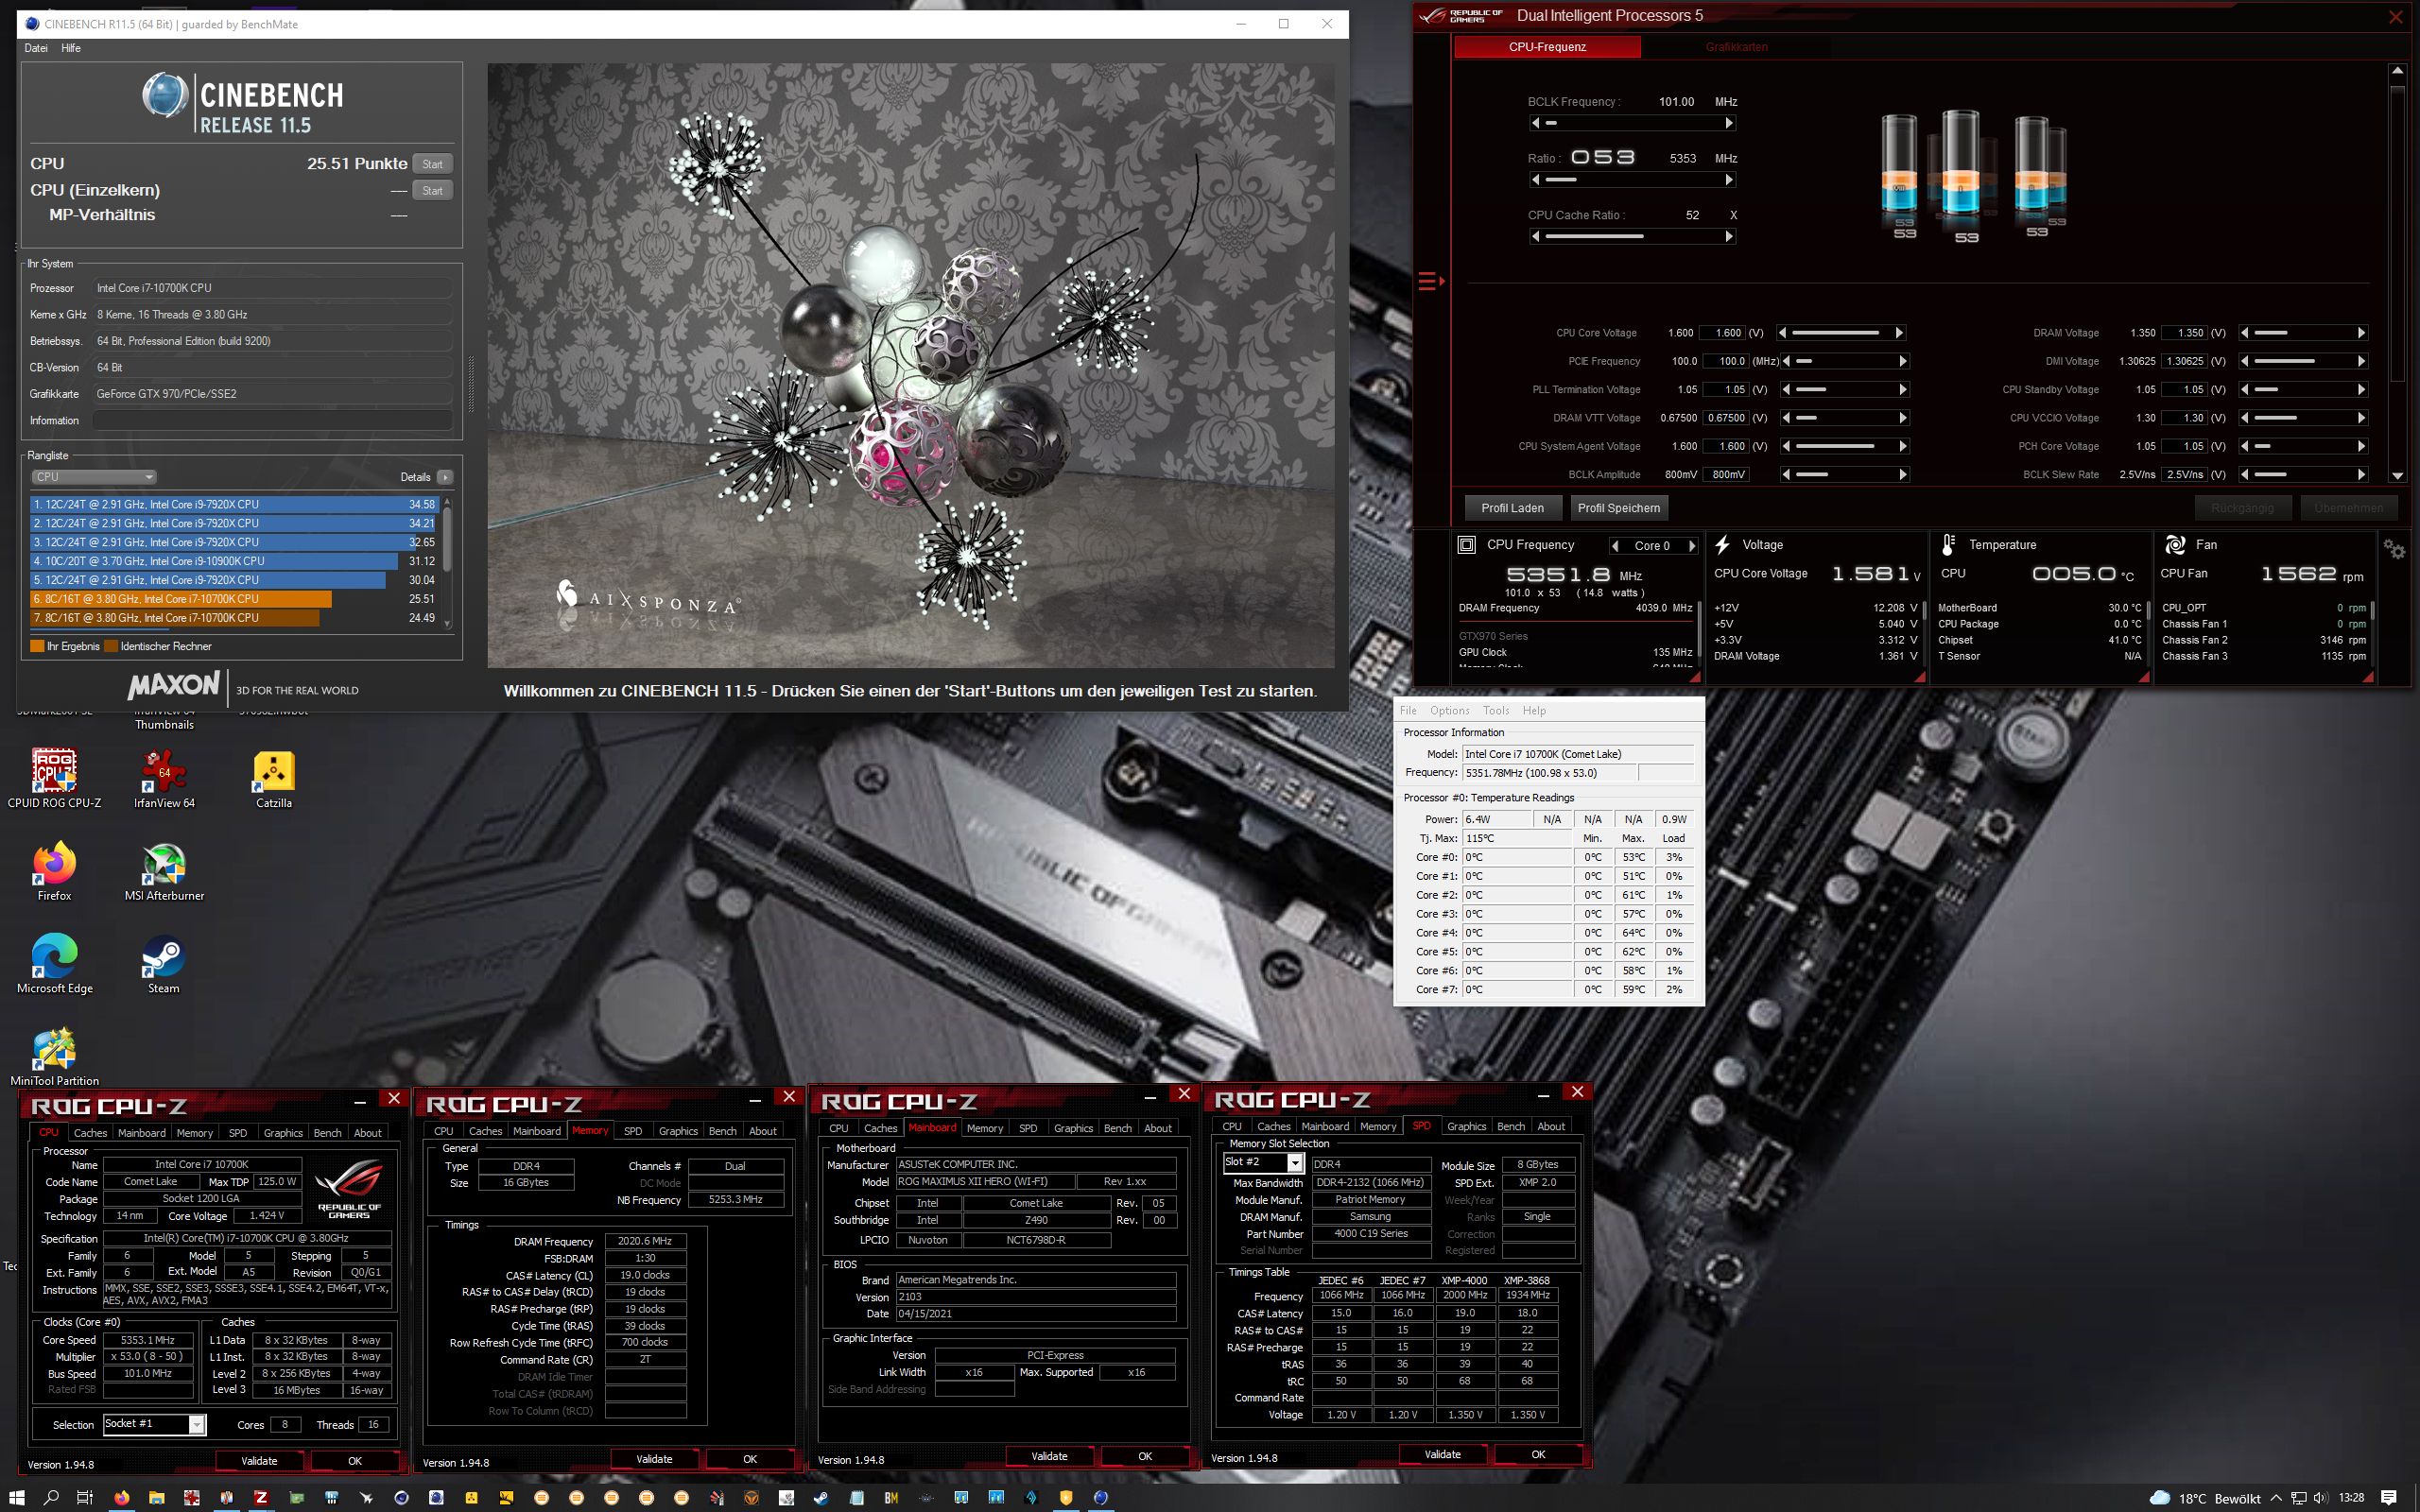Click the Voltage lightning bolt icon
This screenshot has width=2420, height=1512.
1722,545
